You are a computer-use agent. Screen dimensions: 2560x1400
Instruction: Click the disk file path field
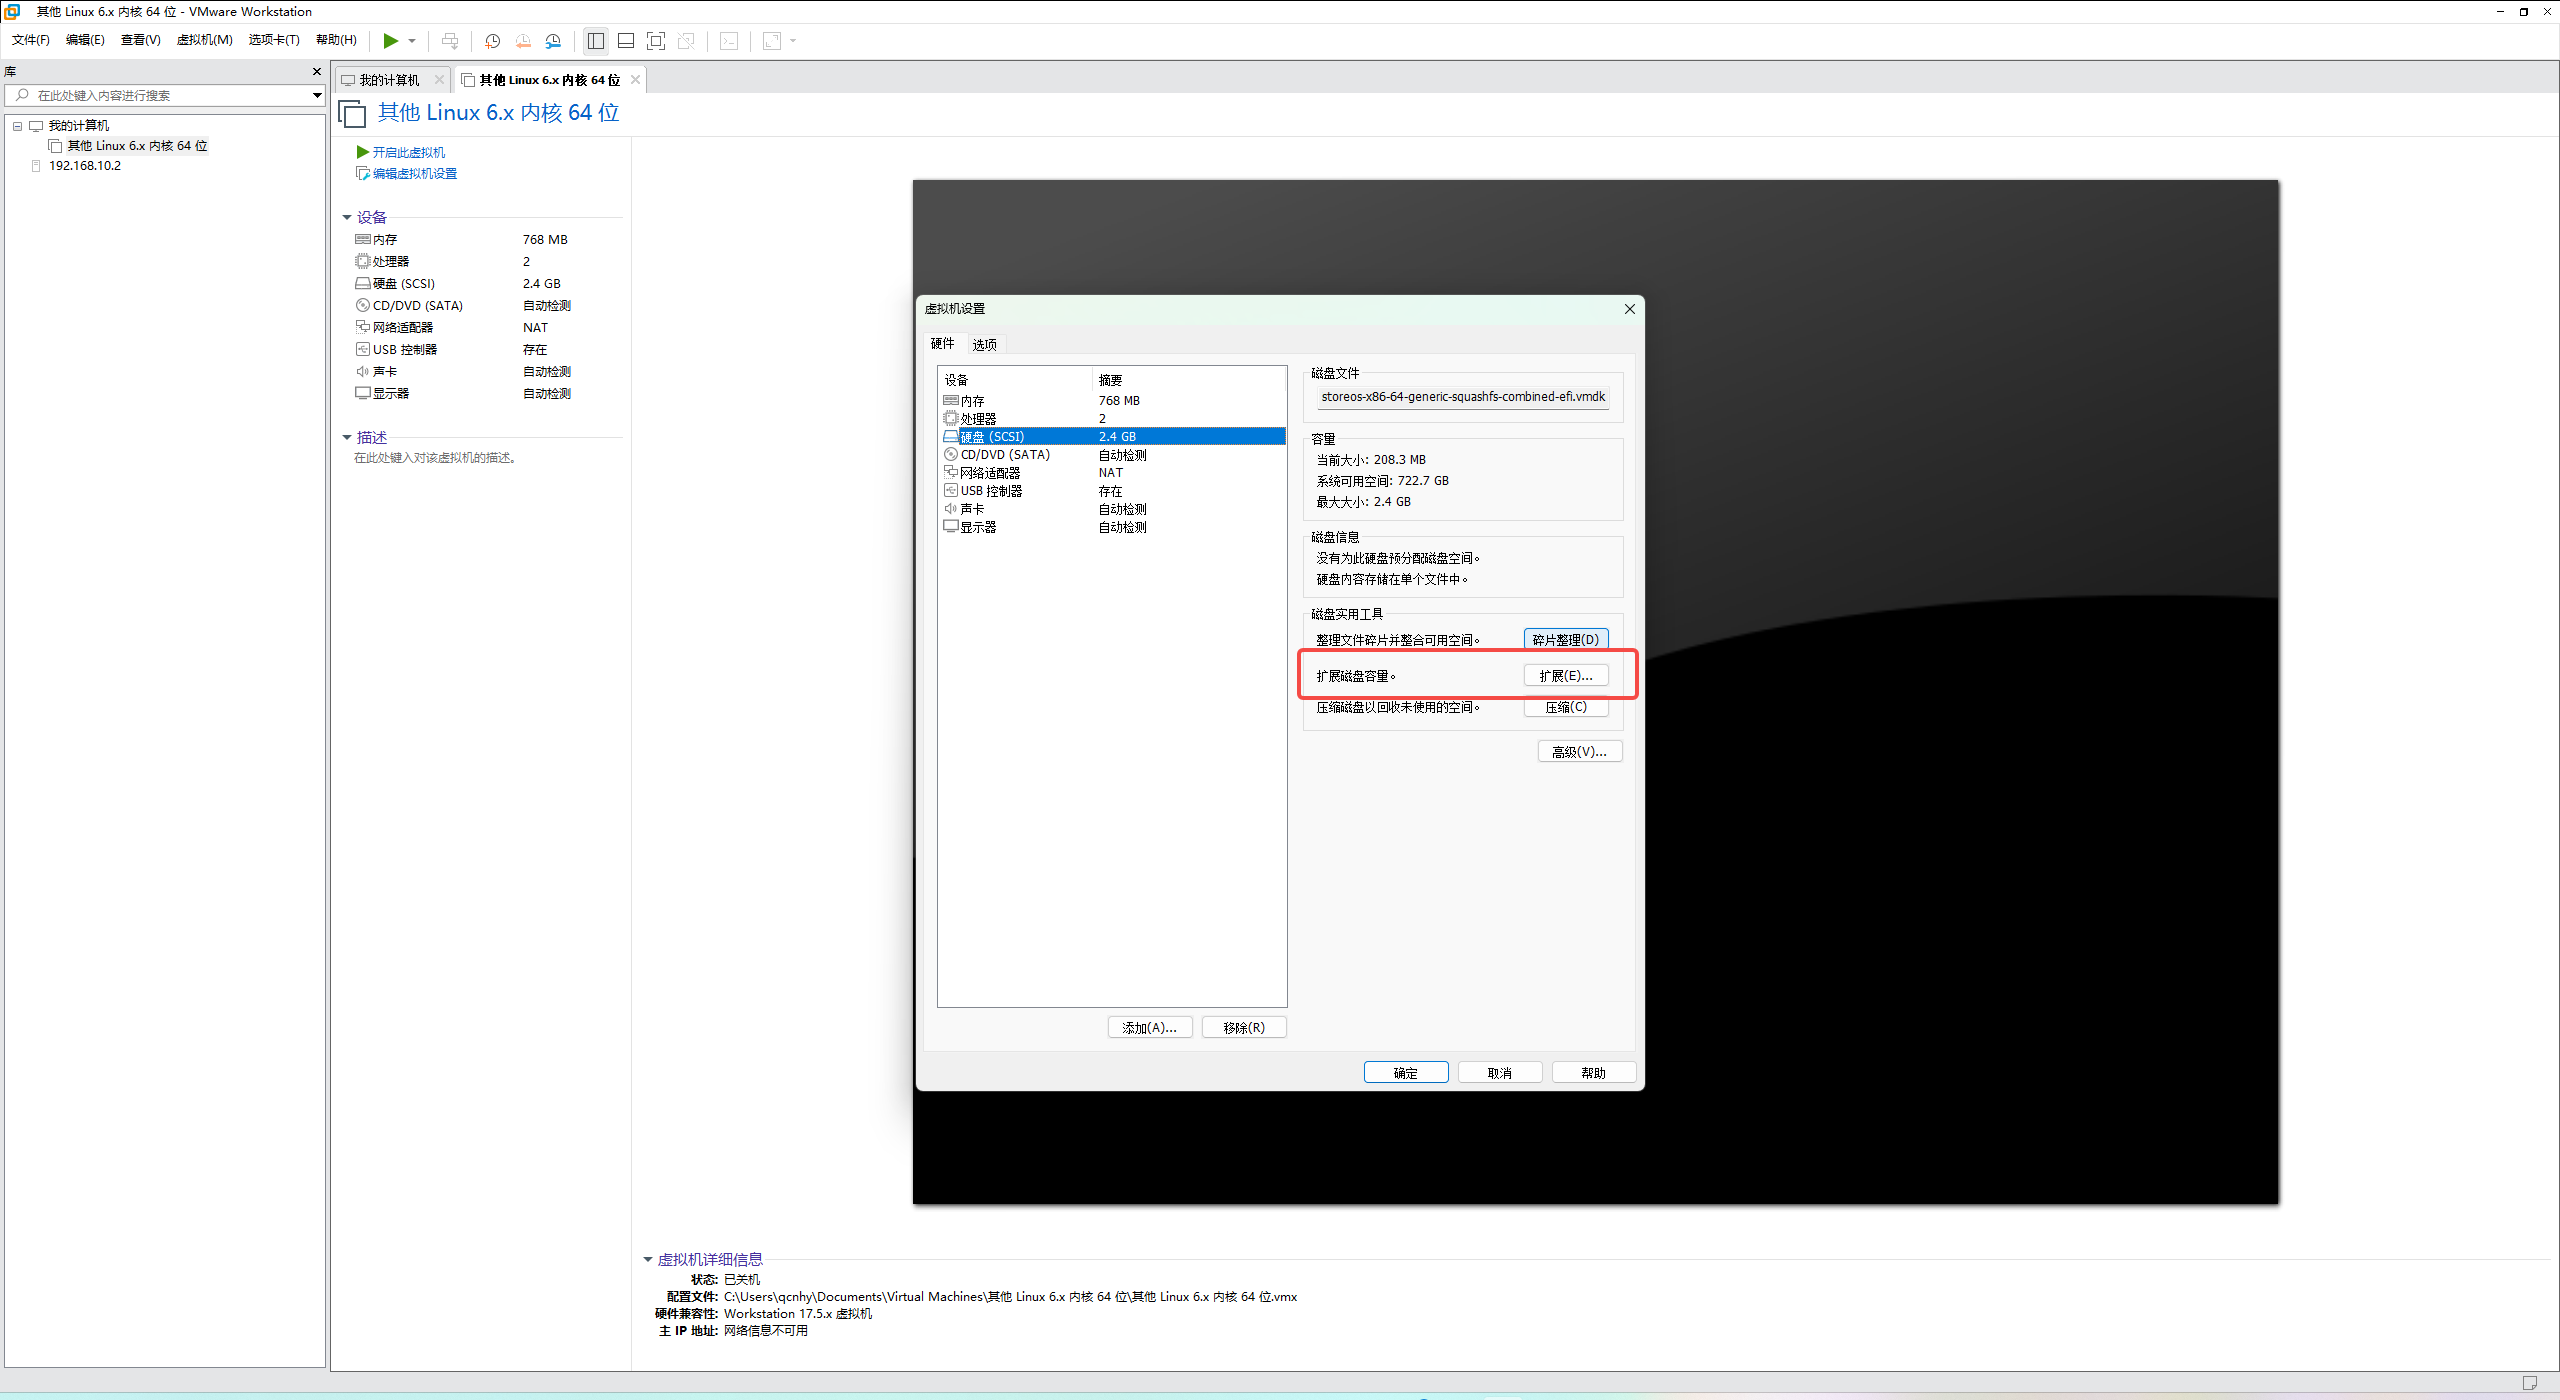[1463, 397]
